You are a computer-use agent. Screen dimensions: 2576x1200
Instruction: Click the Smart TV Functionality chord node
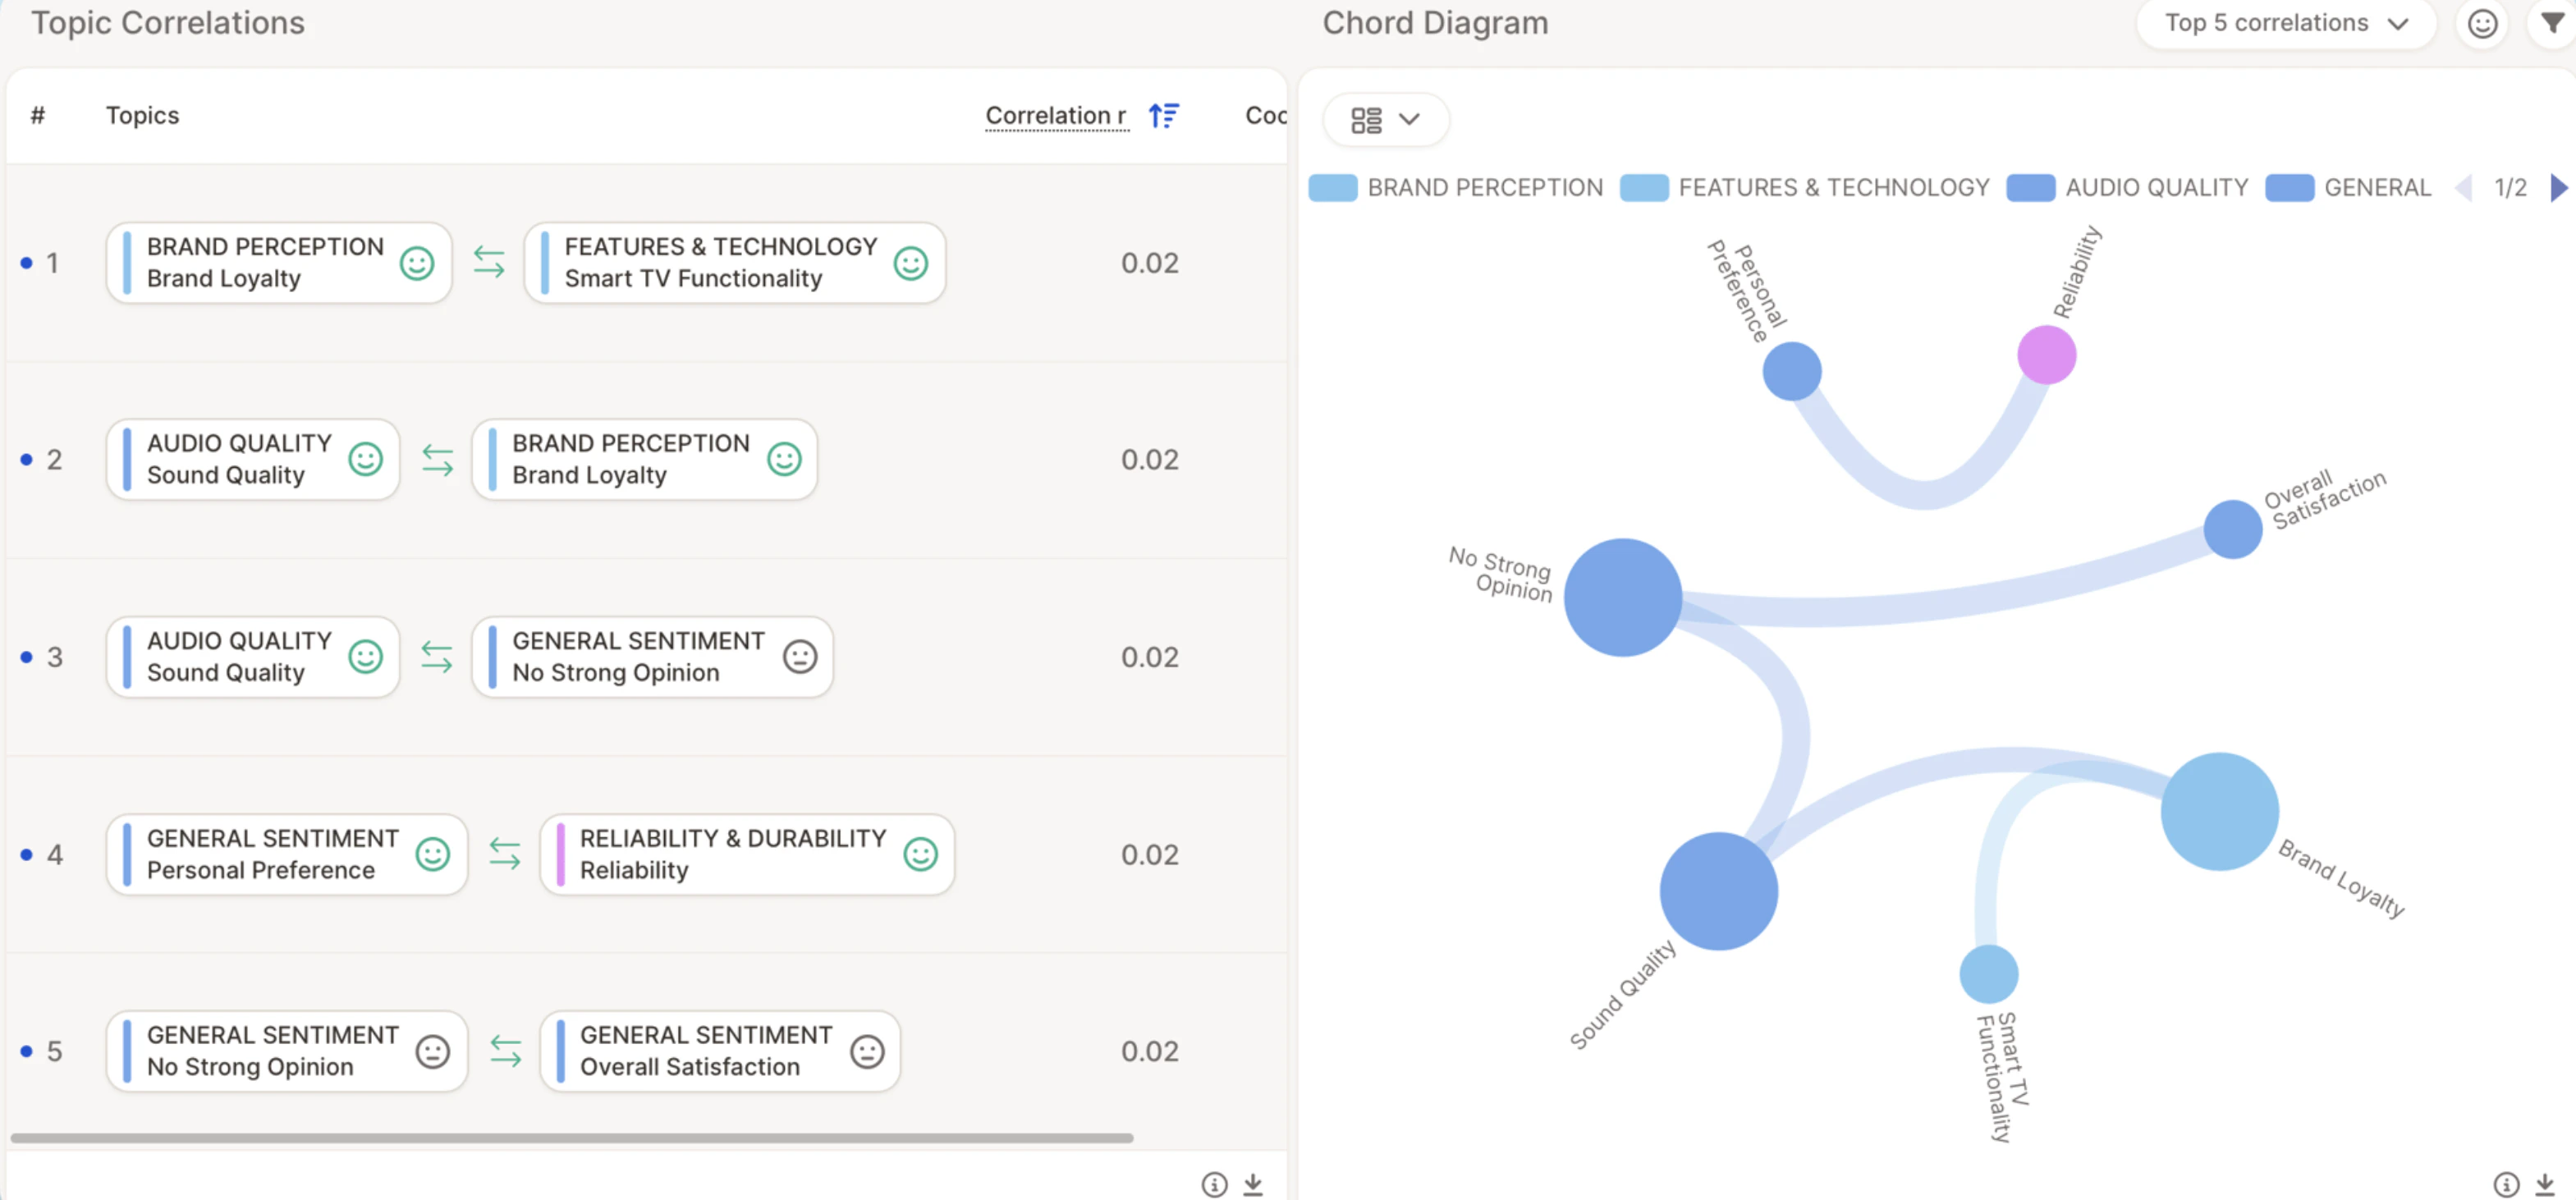pyautogui.click(x=1988, y=974)
